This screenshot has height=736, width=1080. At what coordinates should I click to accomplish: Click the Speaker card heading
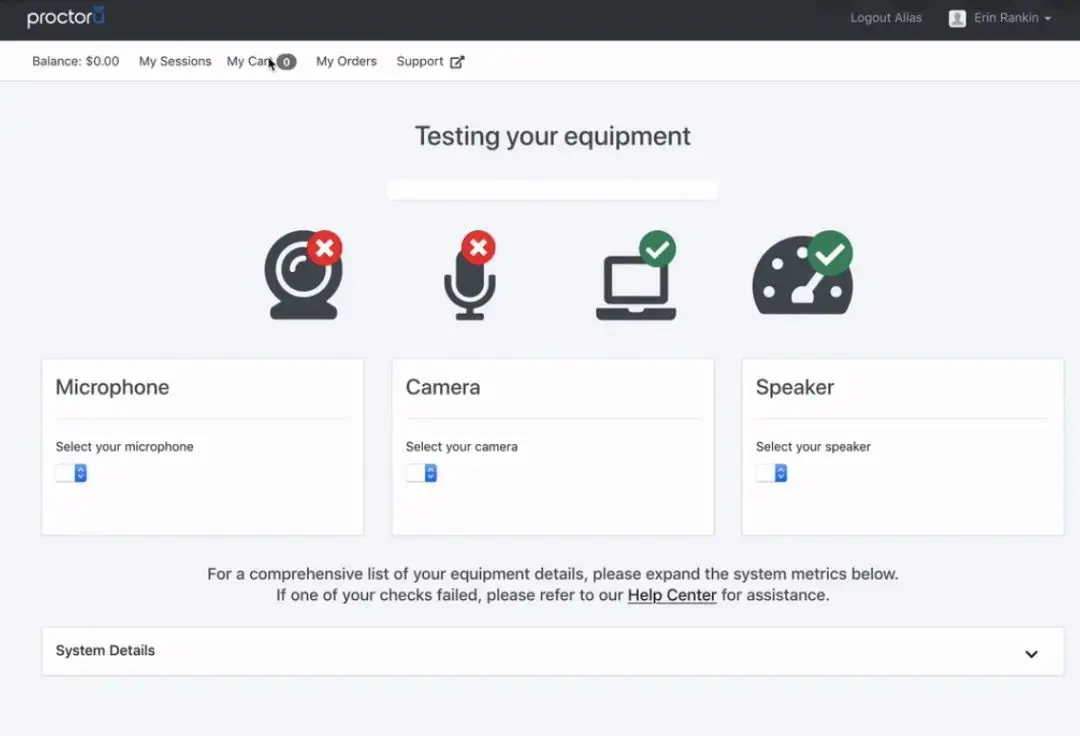795,387
